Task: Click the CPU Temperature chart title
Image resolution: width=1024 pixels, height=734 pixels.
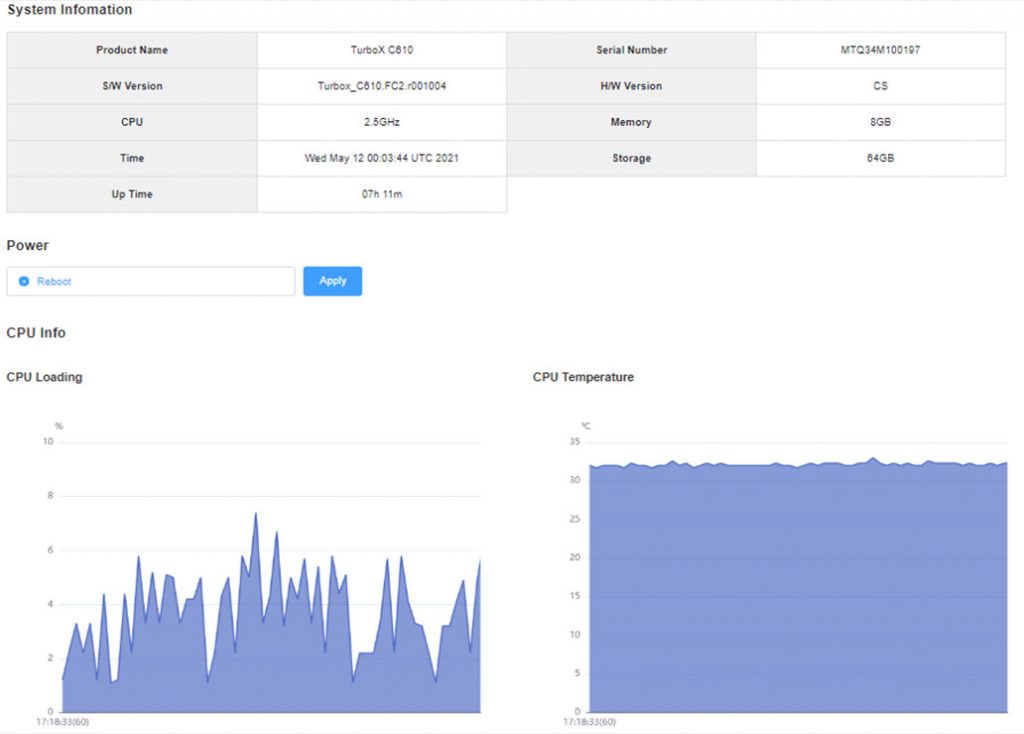Action: point(583,377)
